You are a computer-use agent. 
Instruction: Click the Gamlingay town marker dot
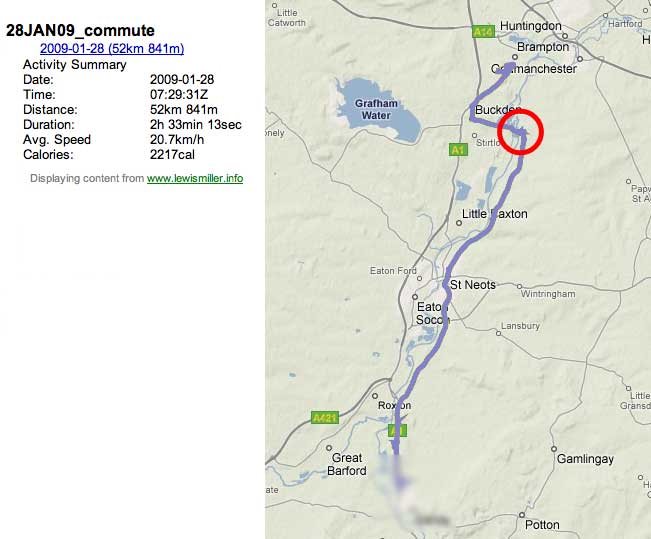pyautogui.click(x=553, y=449)
